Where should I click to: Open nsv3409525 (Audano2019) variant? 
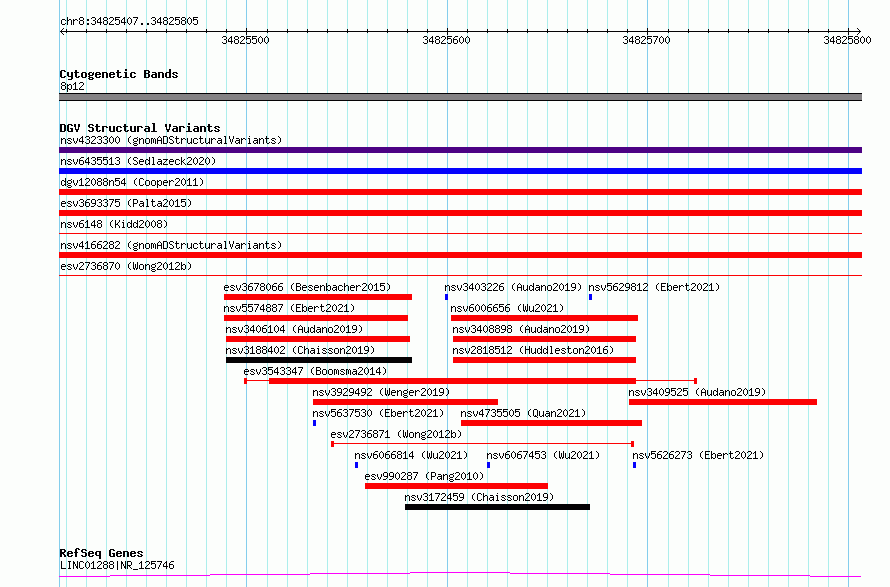click(x=697, y=392)
